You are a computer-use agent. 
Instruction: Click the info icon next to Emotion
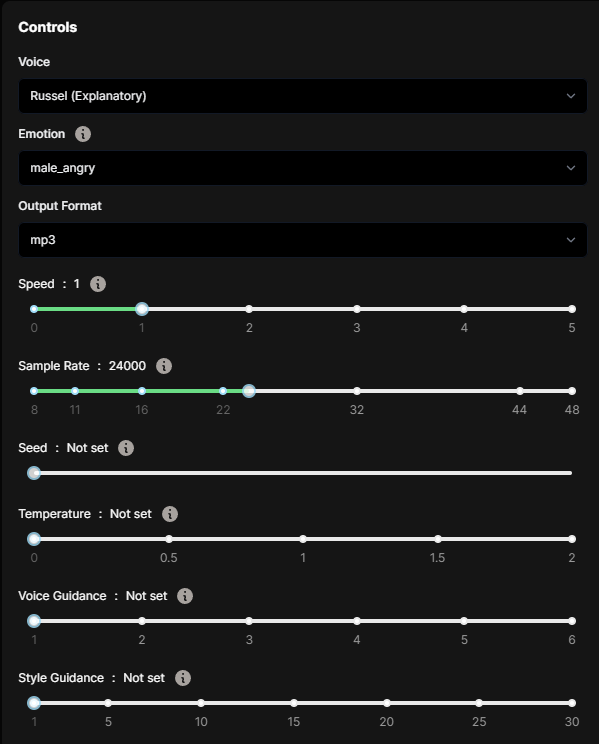point(83,134)
